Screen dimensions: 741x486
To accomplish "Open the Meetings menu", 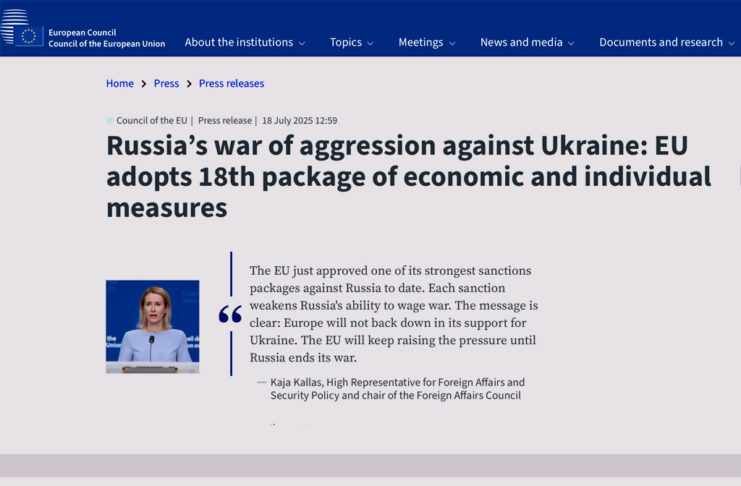I will click(421, 42).
